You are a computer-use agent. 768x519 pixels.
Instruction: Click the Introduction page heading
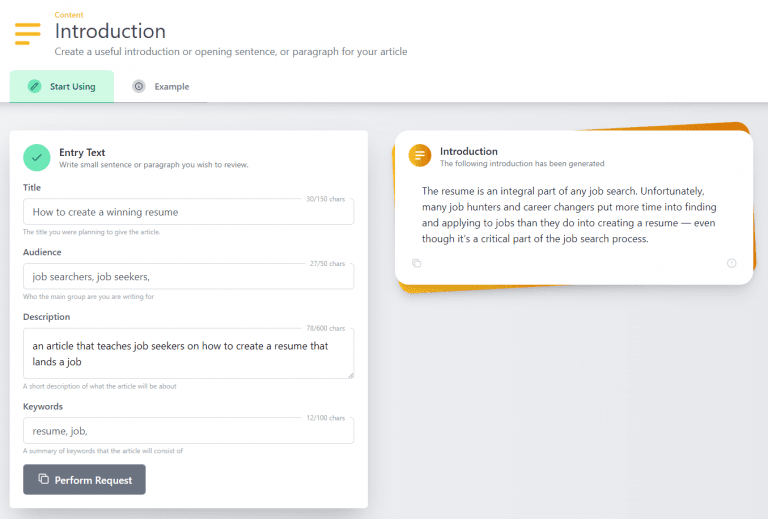(110, 31)
